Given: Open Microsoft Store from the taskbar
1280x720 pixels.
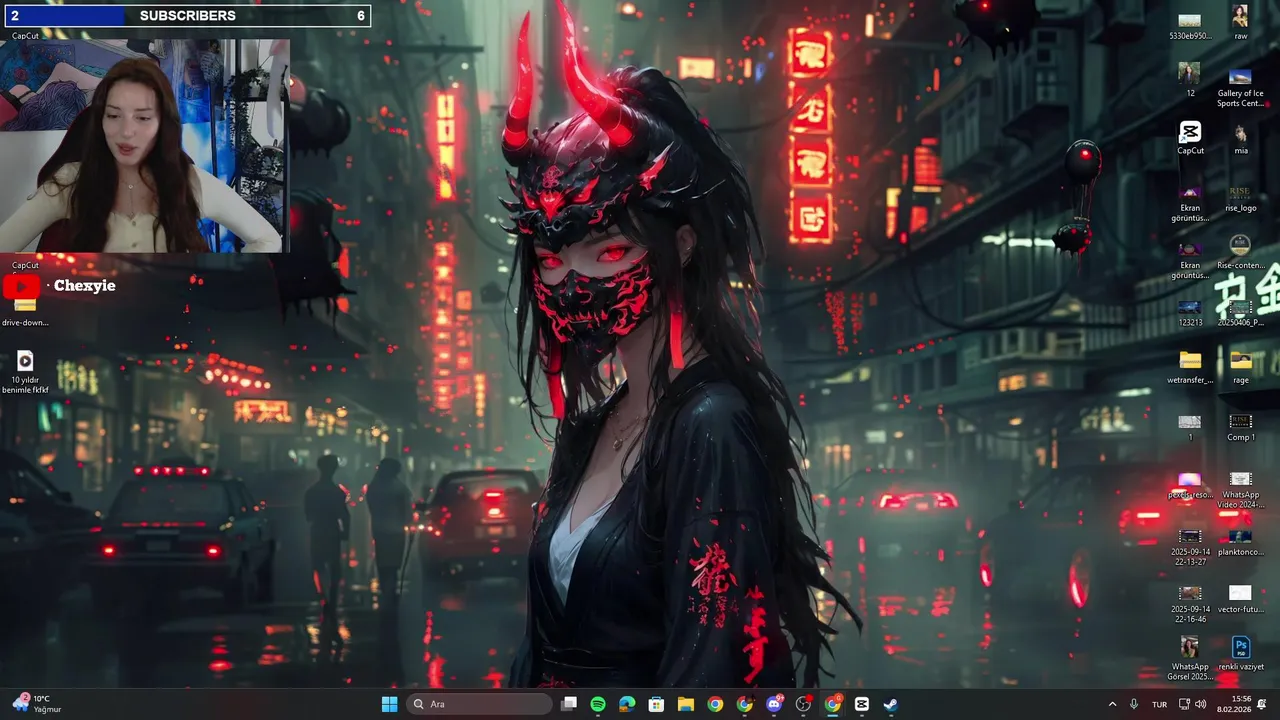Looking at the screenshot, I should click(656, 704).
